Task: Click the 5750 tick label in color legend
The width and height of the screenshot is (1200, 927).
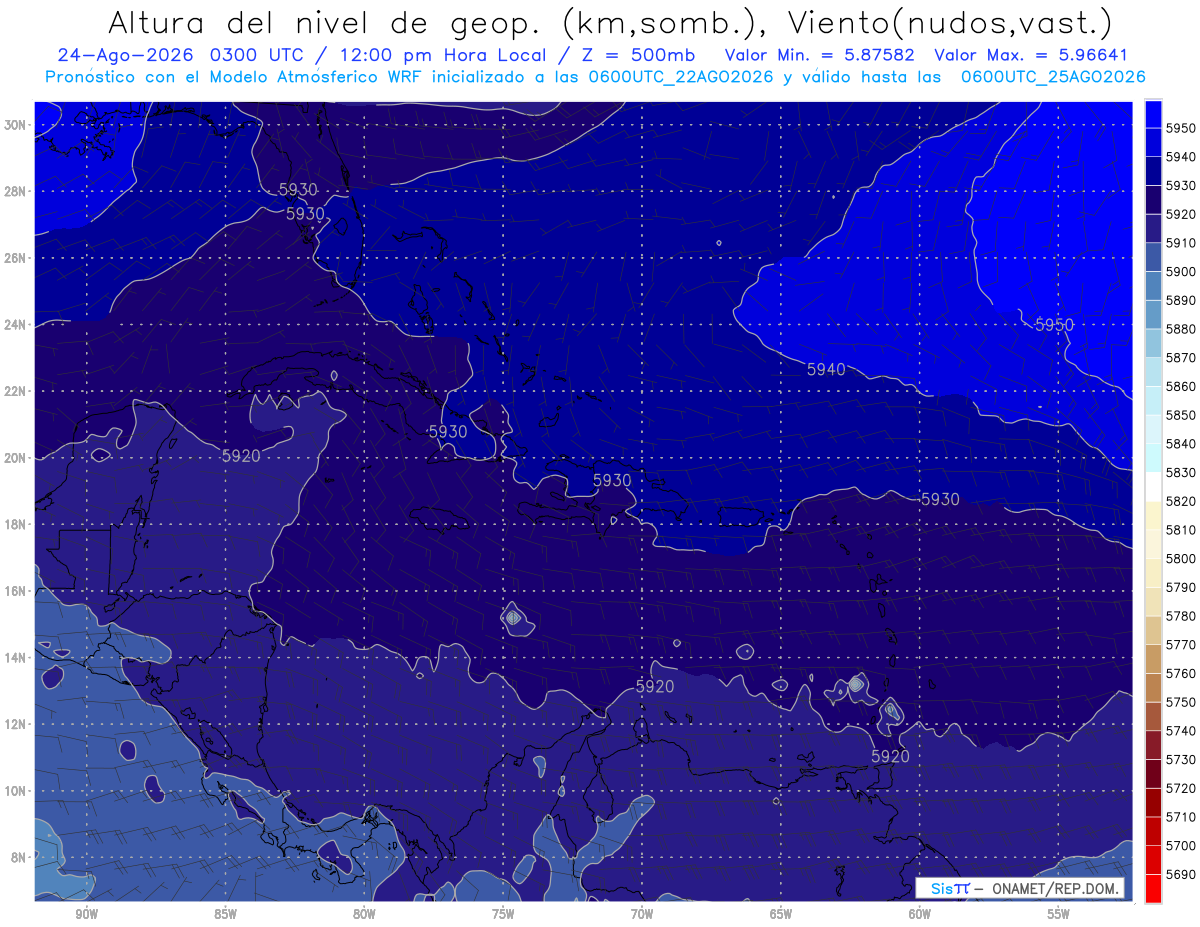Action: click(1181, 702)
